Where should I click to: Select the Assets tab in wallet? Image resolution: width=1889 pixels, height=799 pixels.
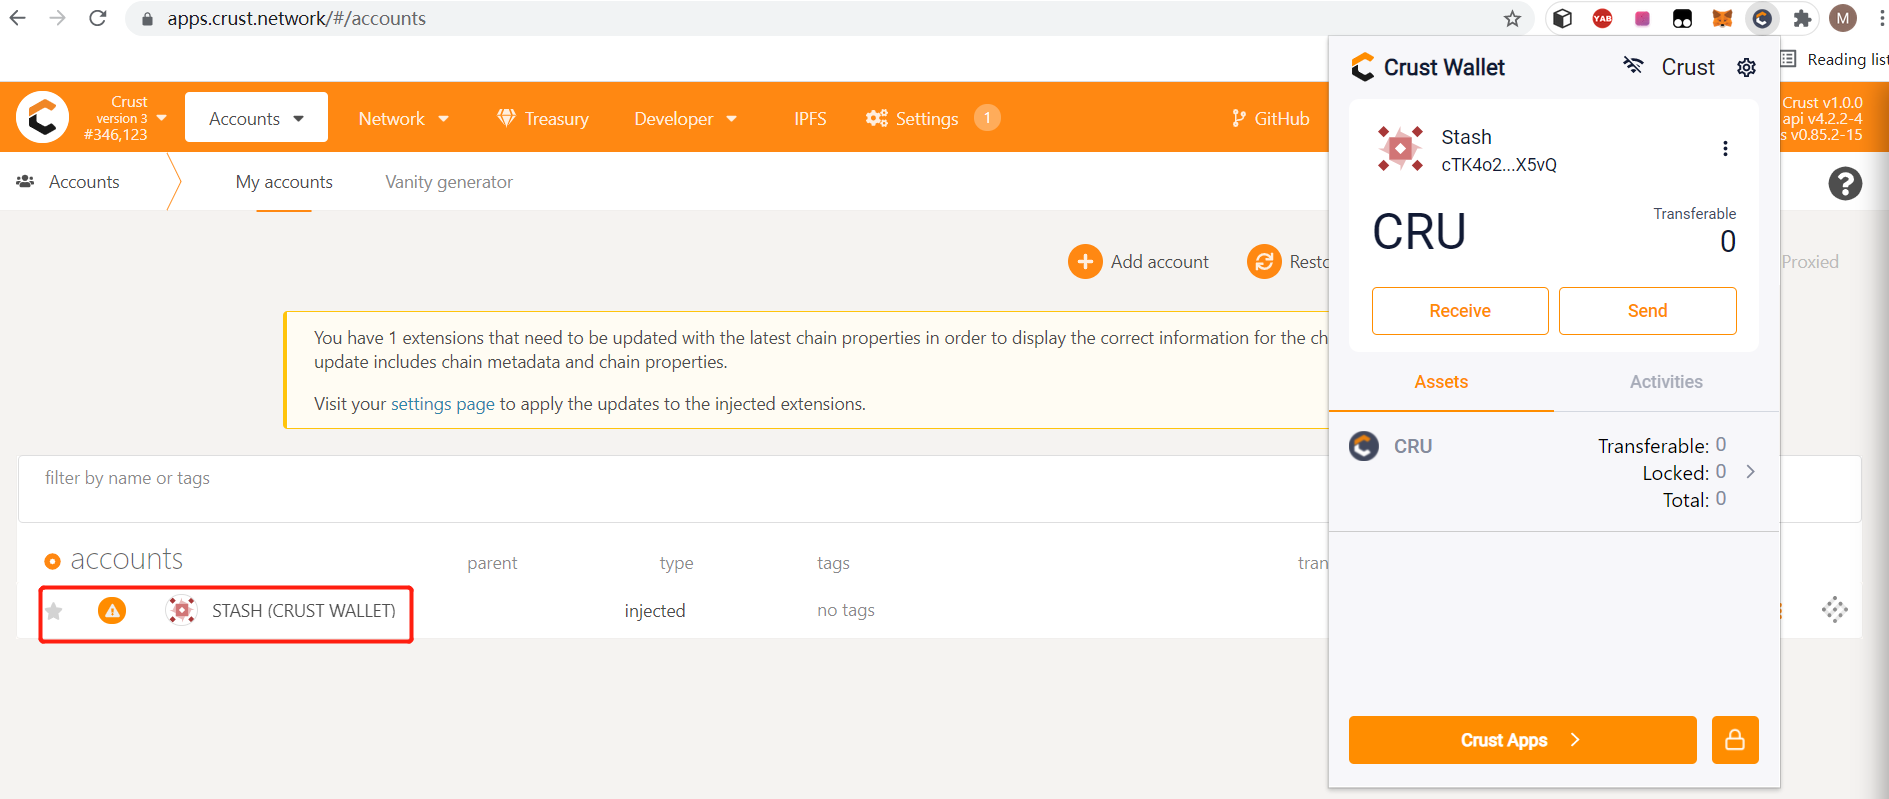pyautogui.click(x=1441, y=382)
